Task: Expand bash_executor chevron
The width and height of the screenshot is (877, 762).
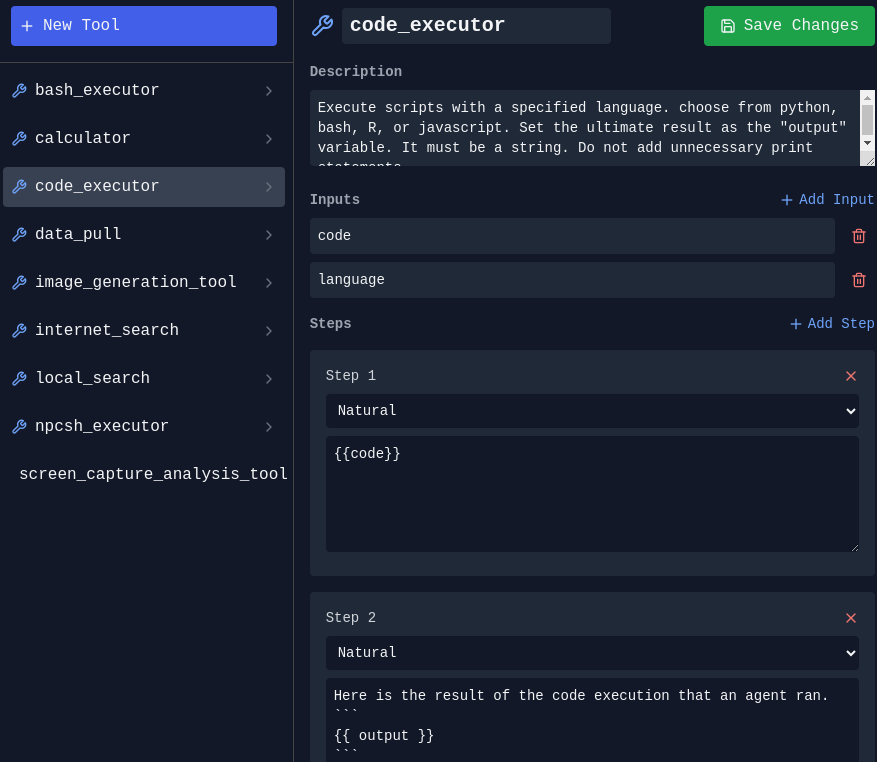Action: coord(269,91)
